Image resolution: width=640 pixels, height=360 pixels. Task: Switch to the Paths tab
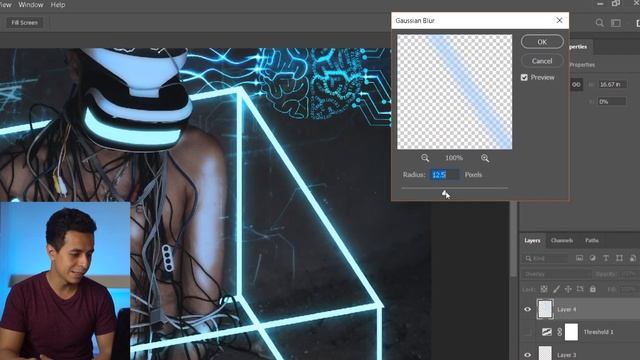pyautogui.click(x=592, y=240)
